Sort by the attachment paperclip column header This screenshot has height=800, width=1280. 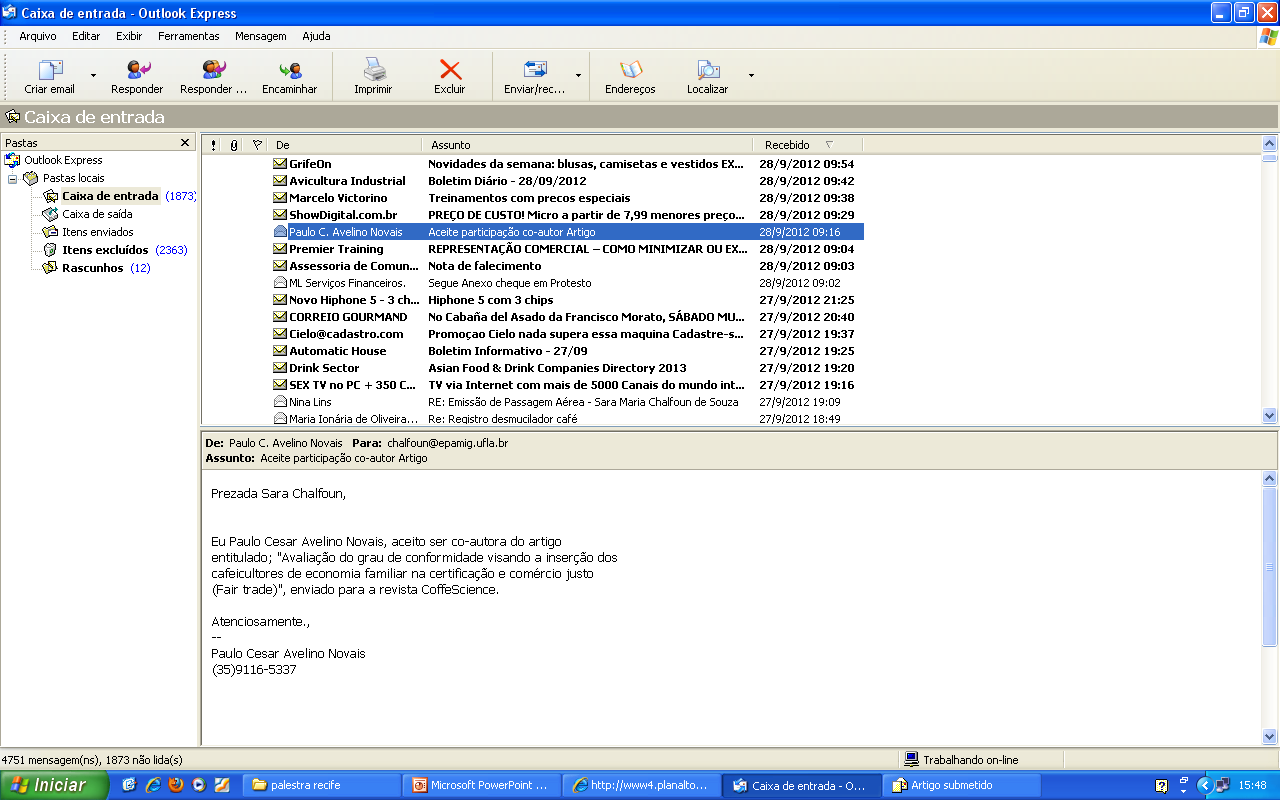[234, 145]
